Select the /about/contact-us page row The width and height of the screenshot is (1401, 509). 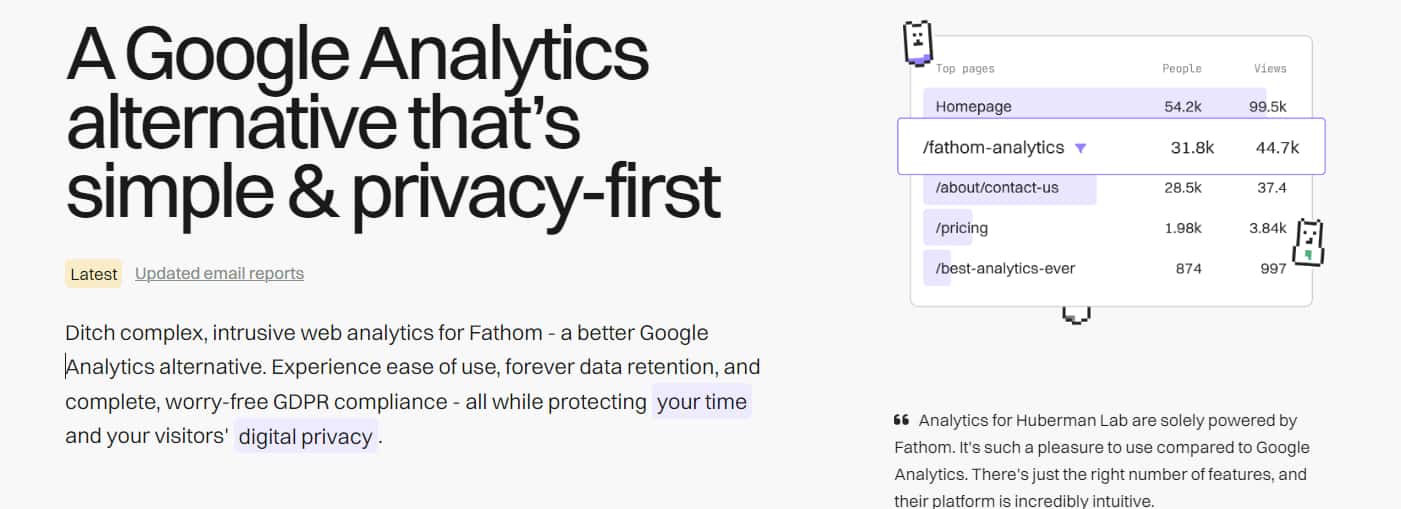pyautogui.click(x=1111, y=187)
